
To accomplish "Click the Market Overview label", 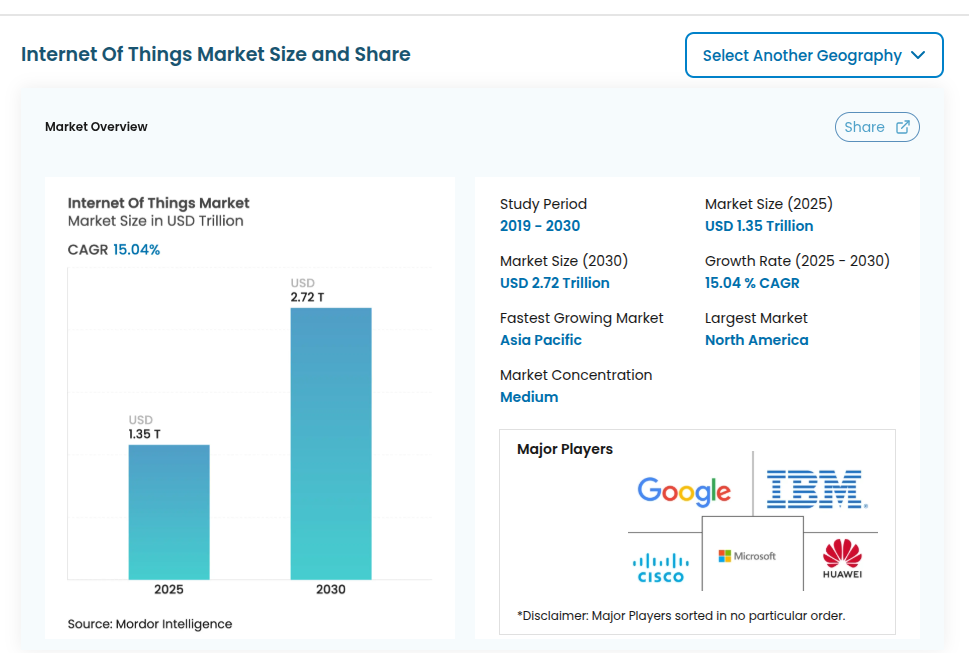I will coord(96,127).
